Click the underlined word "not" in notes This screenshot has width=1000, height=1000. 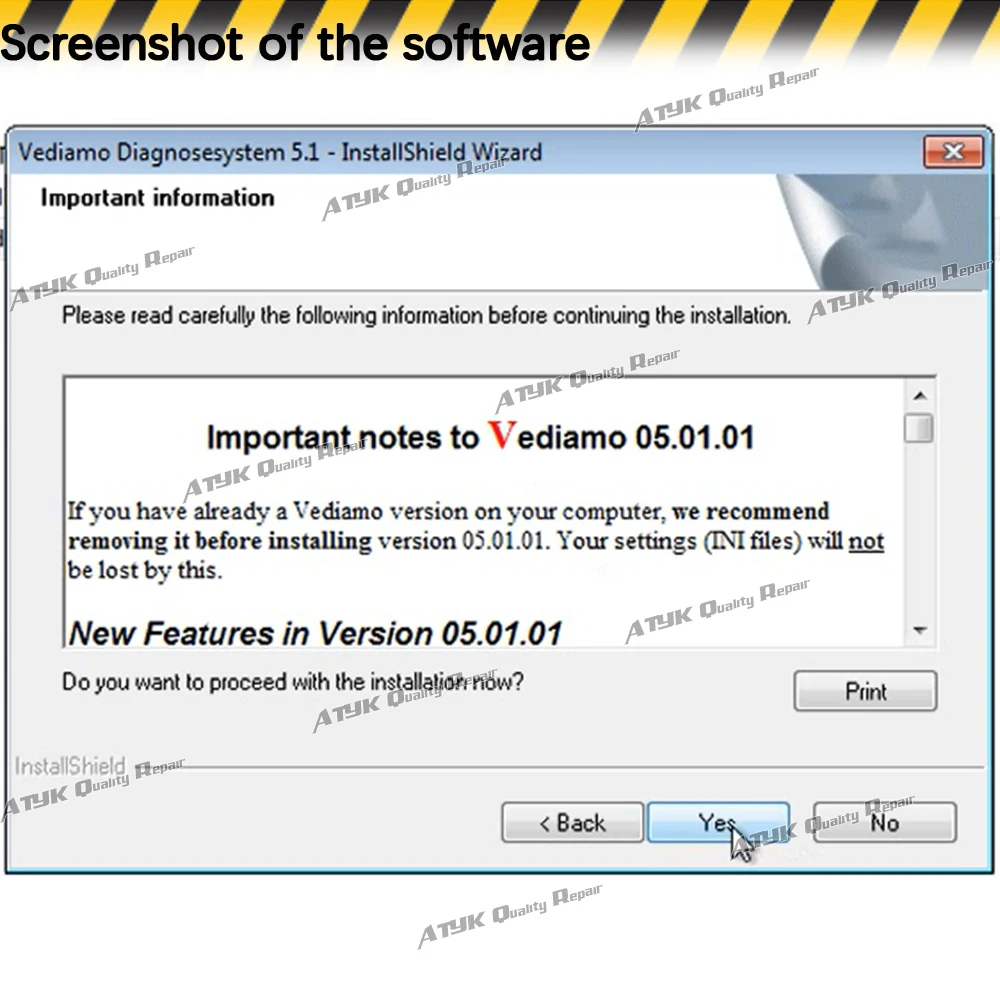tap(866, 541)
